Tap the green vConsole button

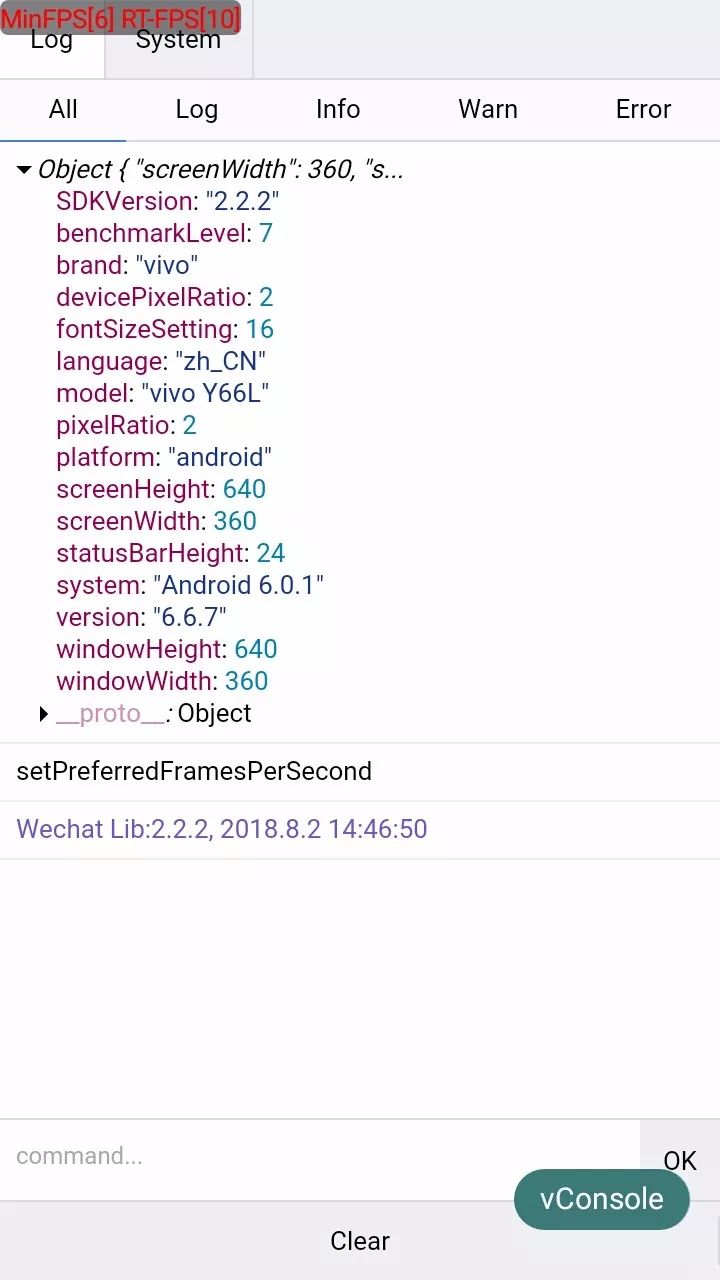tap(602, 1199)
